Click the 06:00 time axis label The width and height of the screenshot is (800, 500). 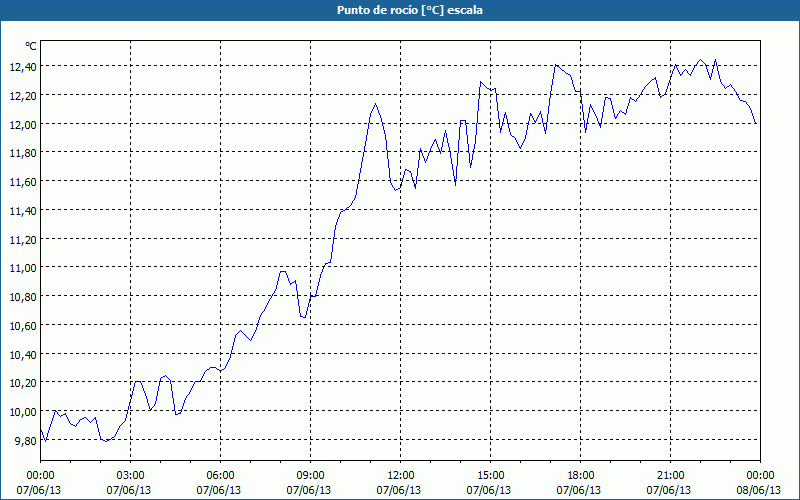pyautogui.click(x=220, y=476)
